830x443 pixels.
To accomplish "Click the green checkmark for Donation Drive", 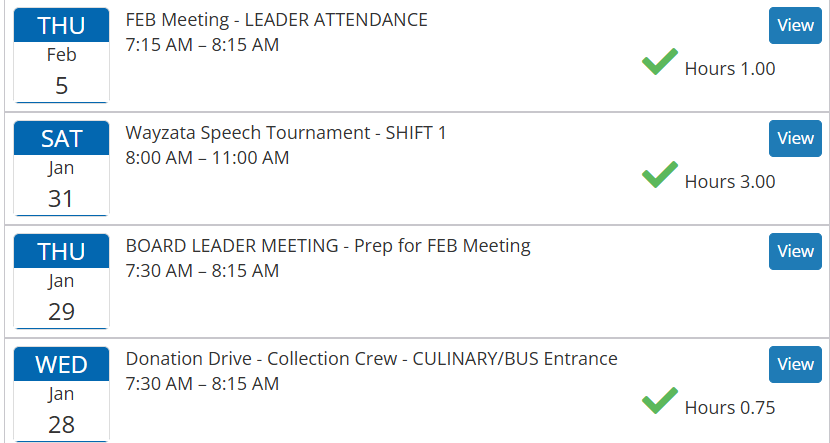I will (x=660, y=401).
